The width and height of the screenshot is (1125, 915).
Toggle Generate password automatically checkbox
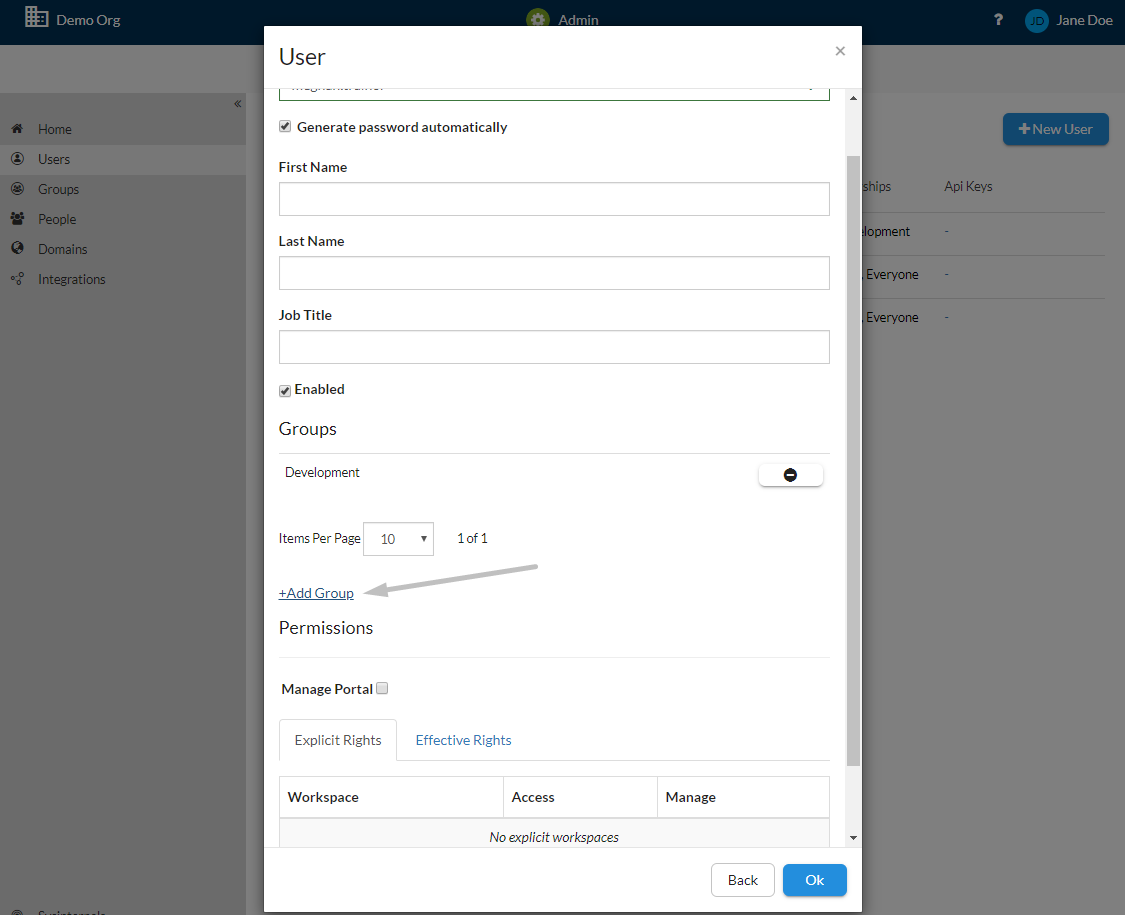coord(285,126)
